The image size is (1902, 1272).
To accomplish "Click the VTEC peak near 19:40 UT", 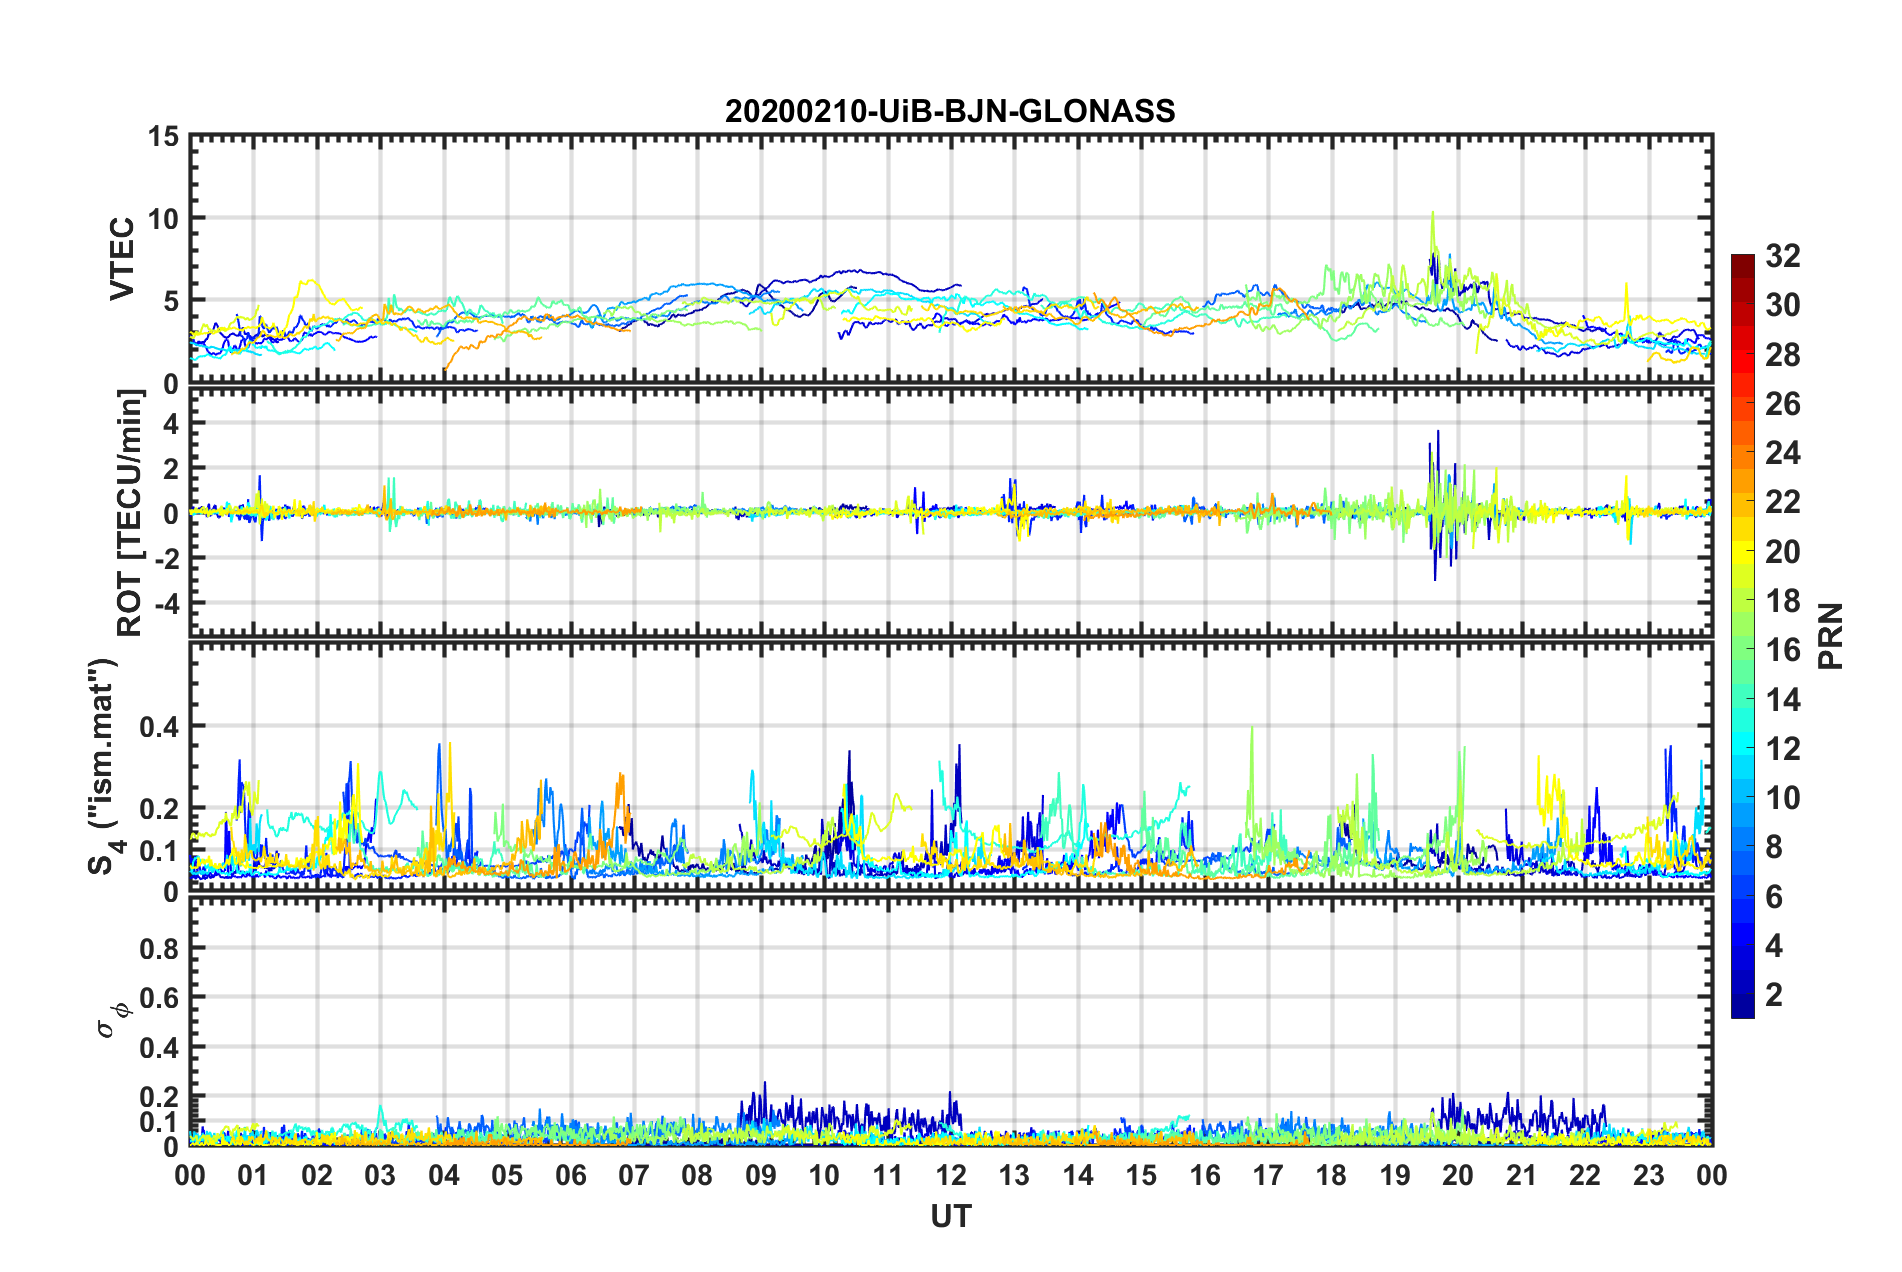I will [x=1433, y=213].
